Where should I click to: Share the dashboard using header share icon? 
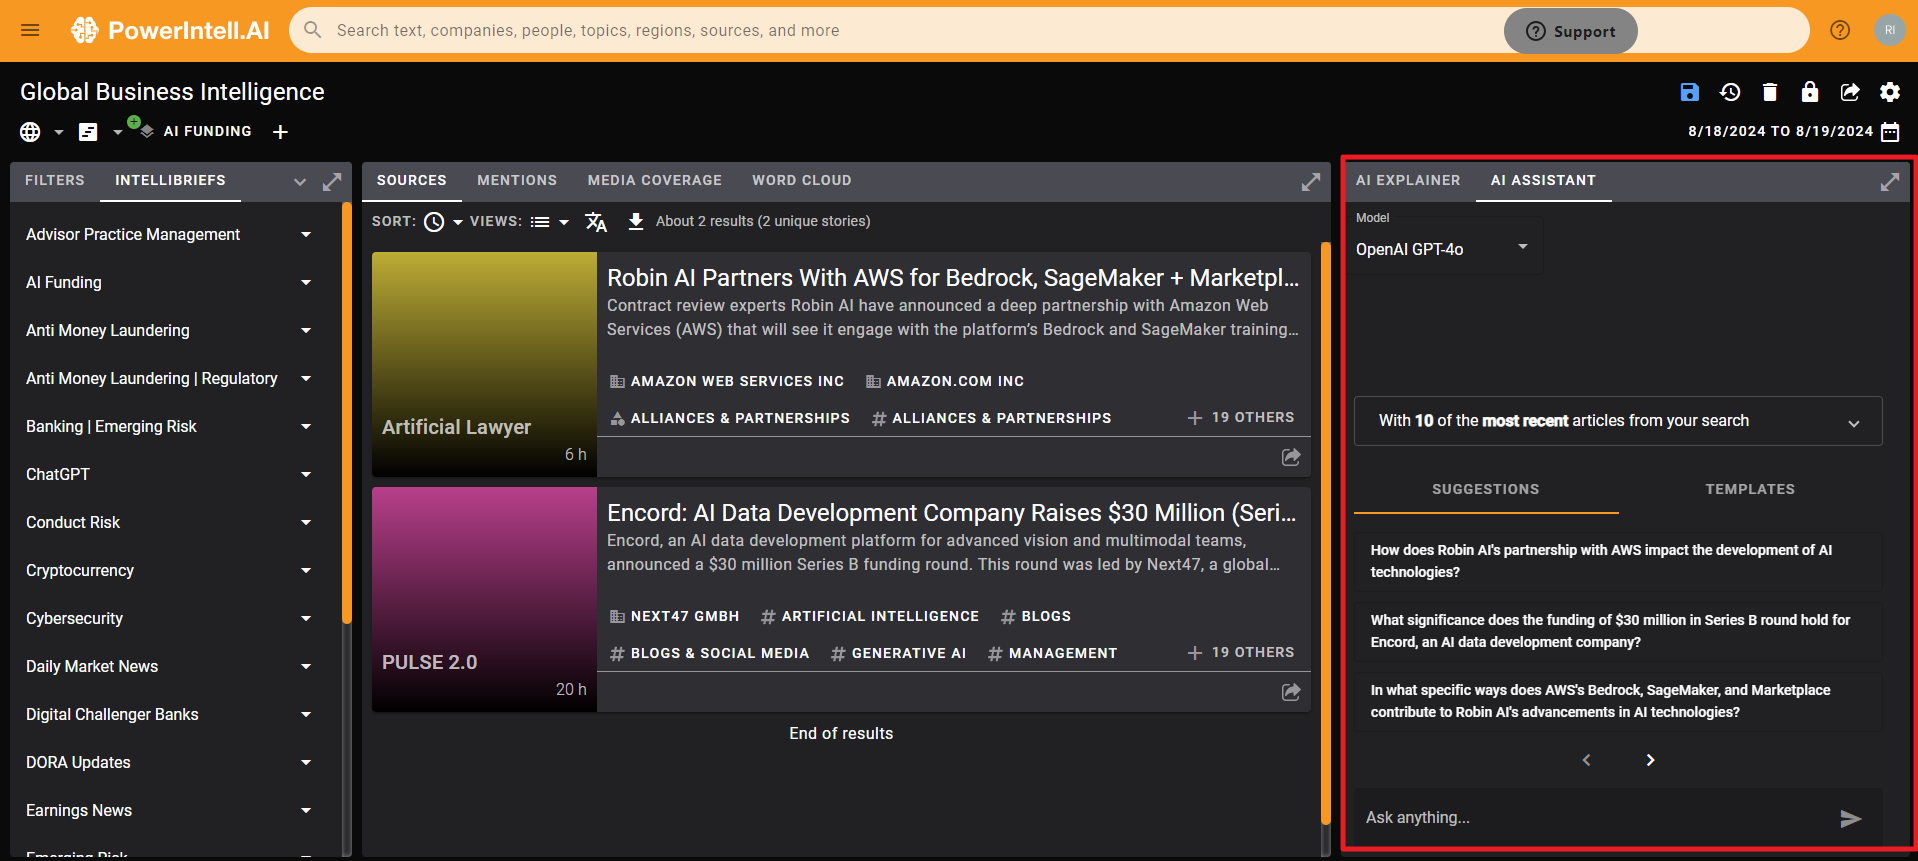coord(1850,92)
